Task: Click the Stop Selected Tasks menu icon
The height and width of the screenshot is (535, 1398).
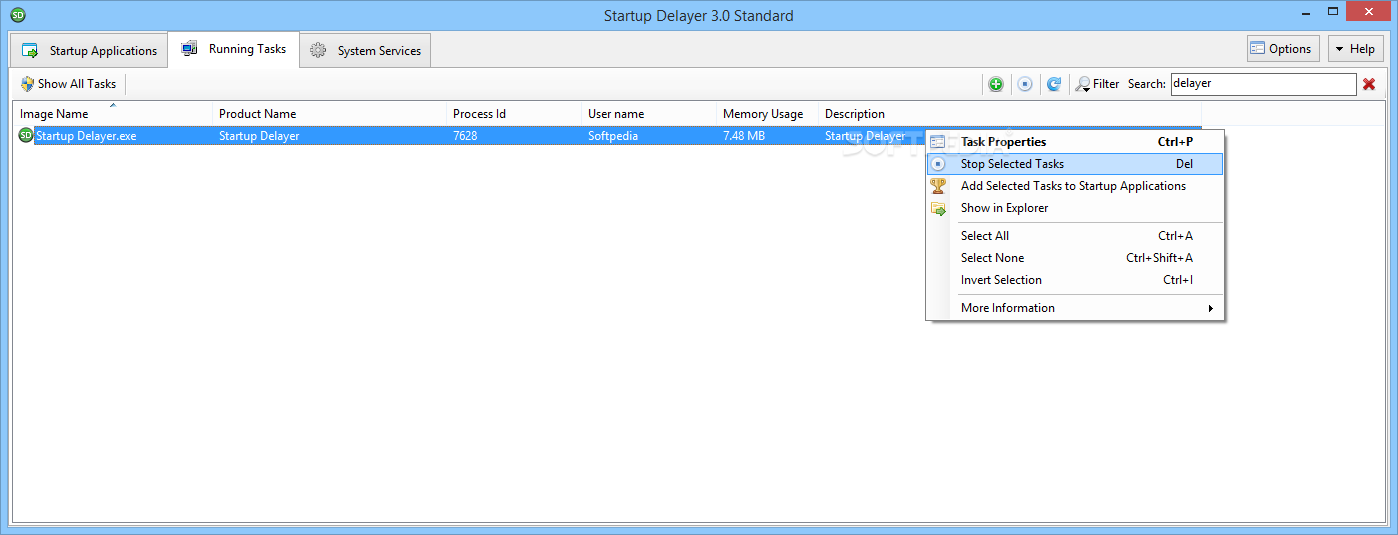Action: coord(938,164)
